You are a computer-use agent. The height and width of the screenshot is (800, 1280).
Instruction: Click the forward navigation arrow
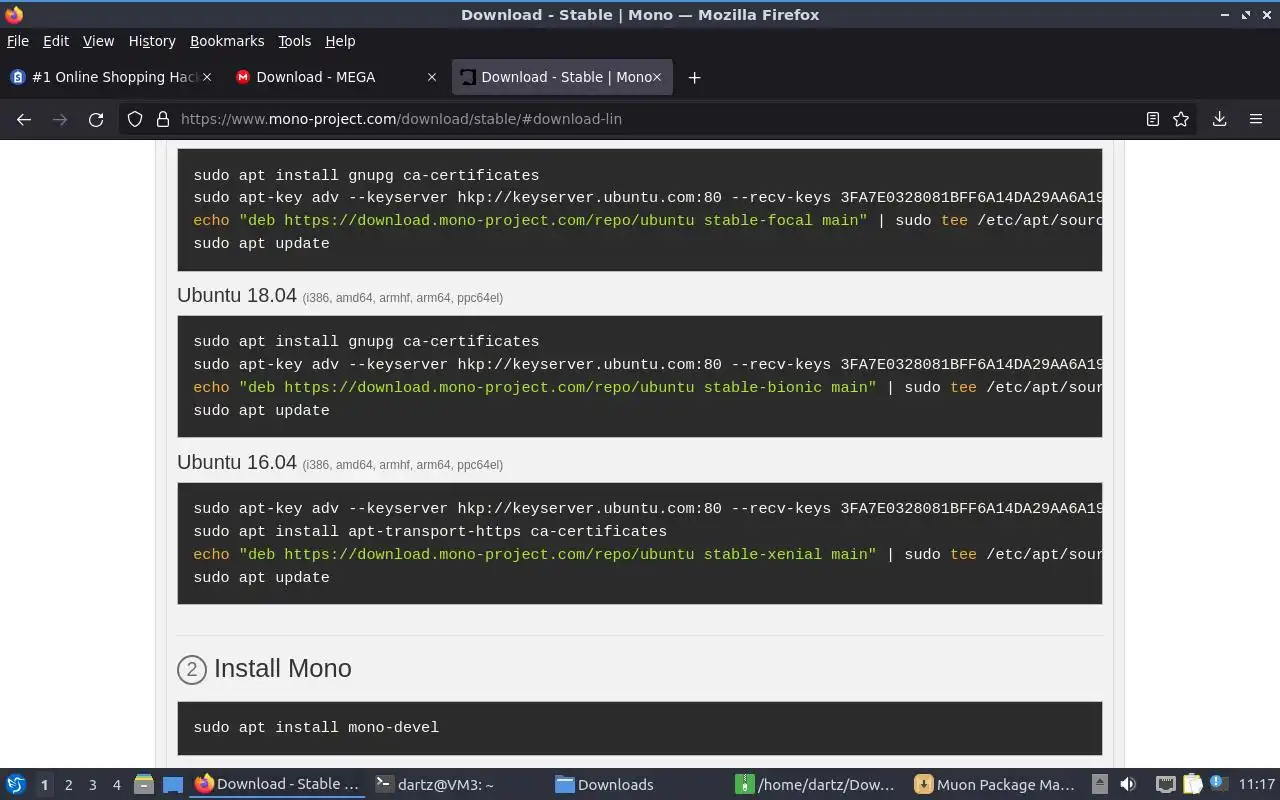[x=60, y=119]
